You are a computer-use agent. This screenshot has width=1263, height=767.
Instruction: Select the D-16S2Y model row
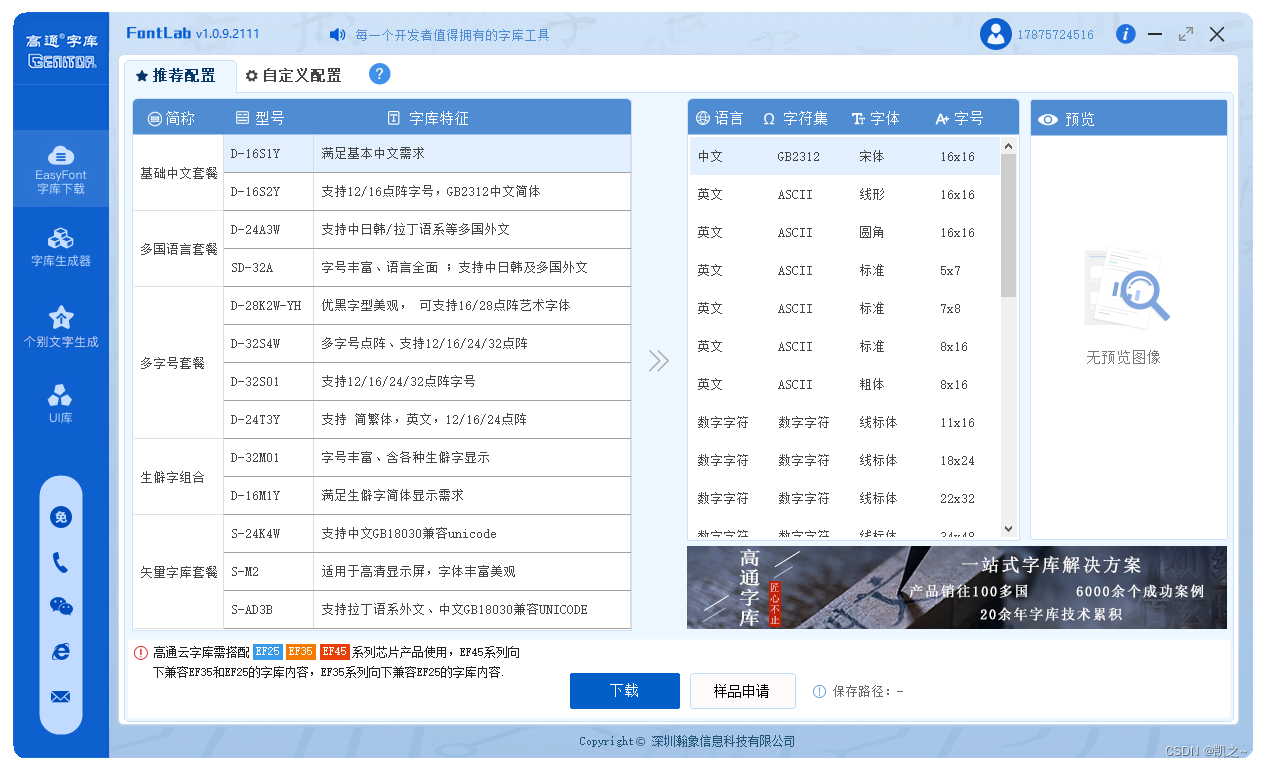pos(427,192)
